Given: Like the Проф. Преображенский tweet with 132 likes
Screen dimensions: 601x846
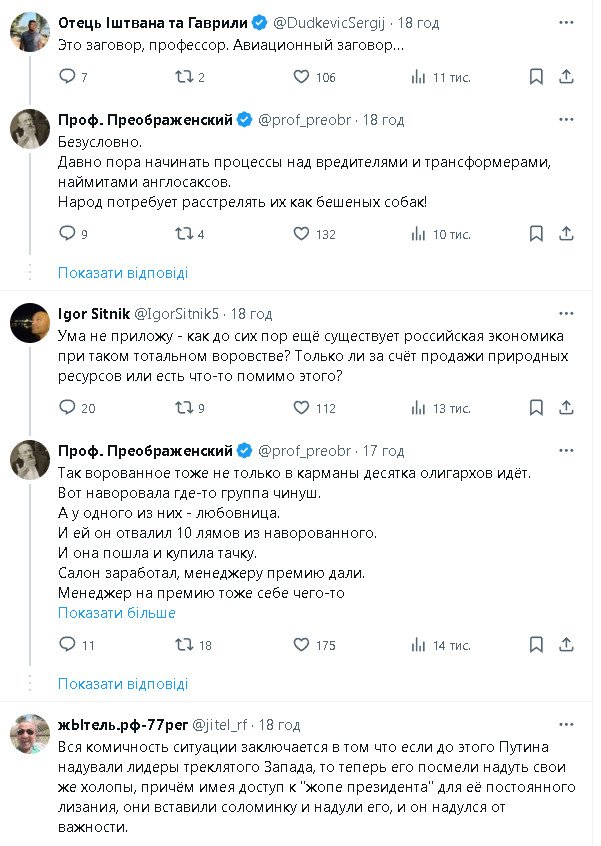Looking at the screenshot, I should click(302, 234).
